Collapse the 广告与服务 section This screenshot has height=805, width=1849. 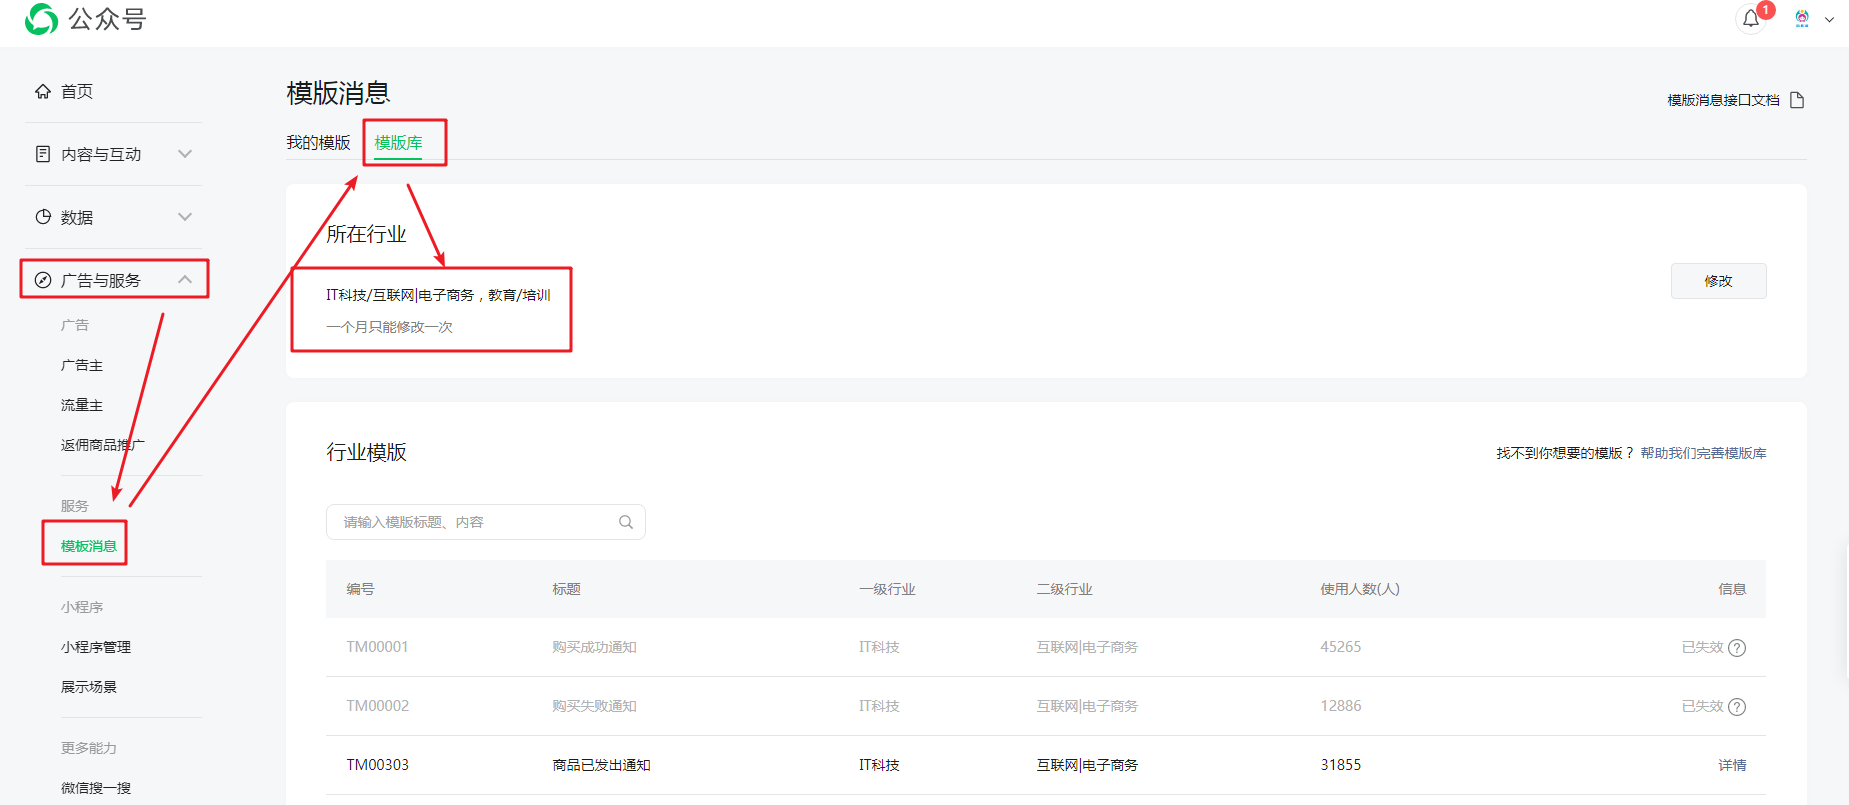[184, 280]
